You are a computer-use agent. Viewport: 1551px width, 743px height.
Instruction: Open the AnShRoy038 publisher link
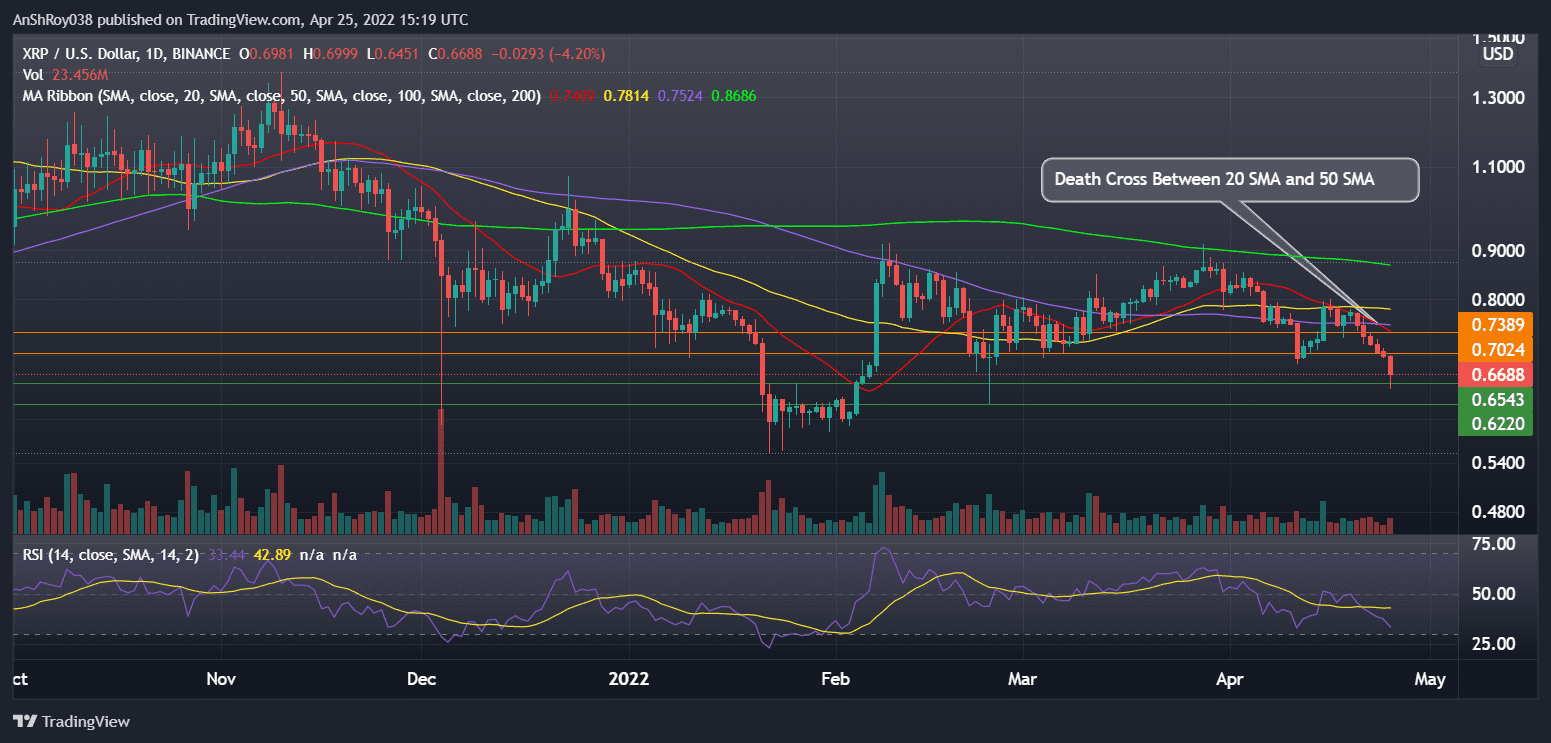click(54, 19)
